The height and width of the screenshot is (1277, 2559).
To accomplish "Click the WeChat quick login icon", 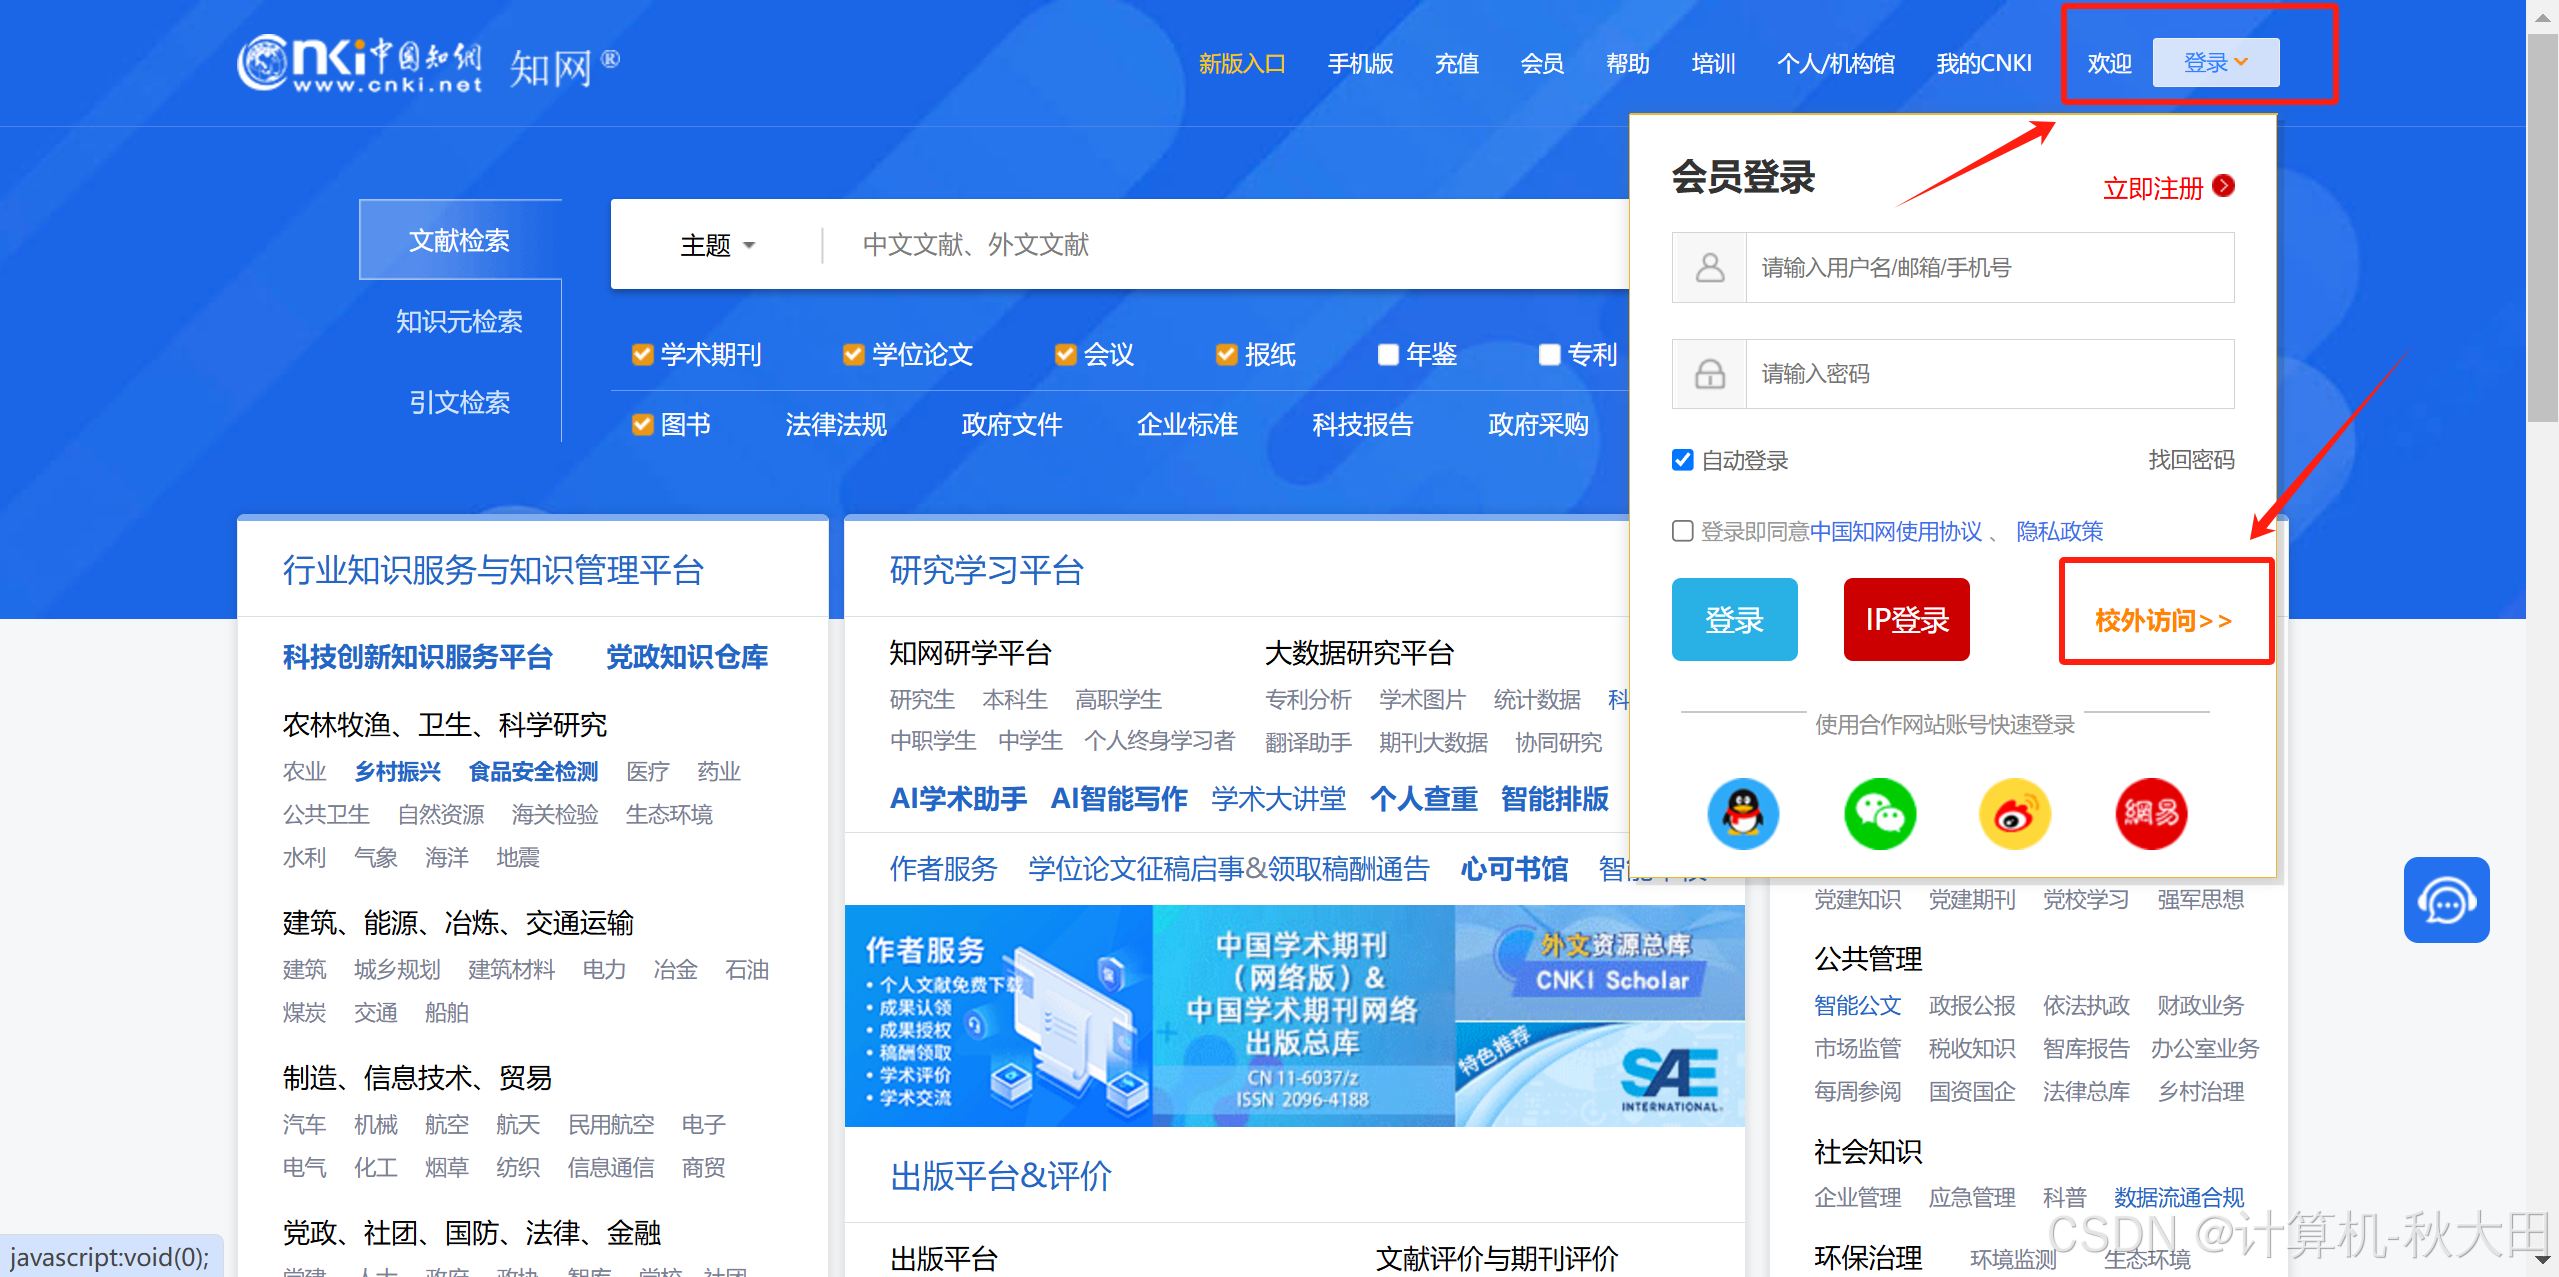I will pos(1879,813).
